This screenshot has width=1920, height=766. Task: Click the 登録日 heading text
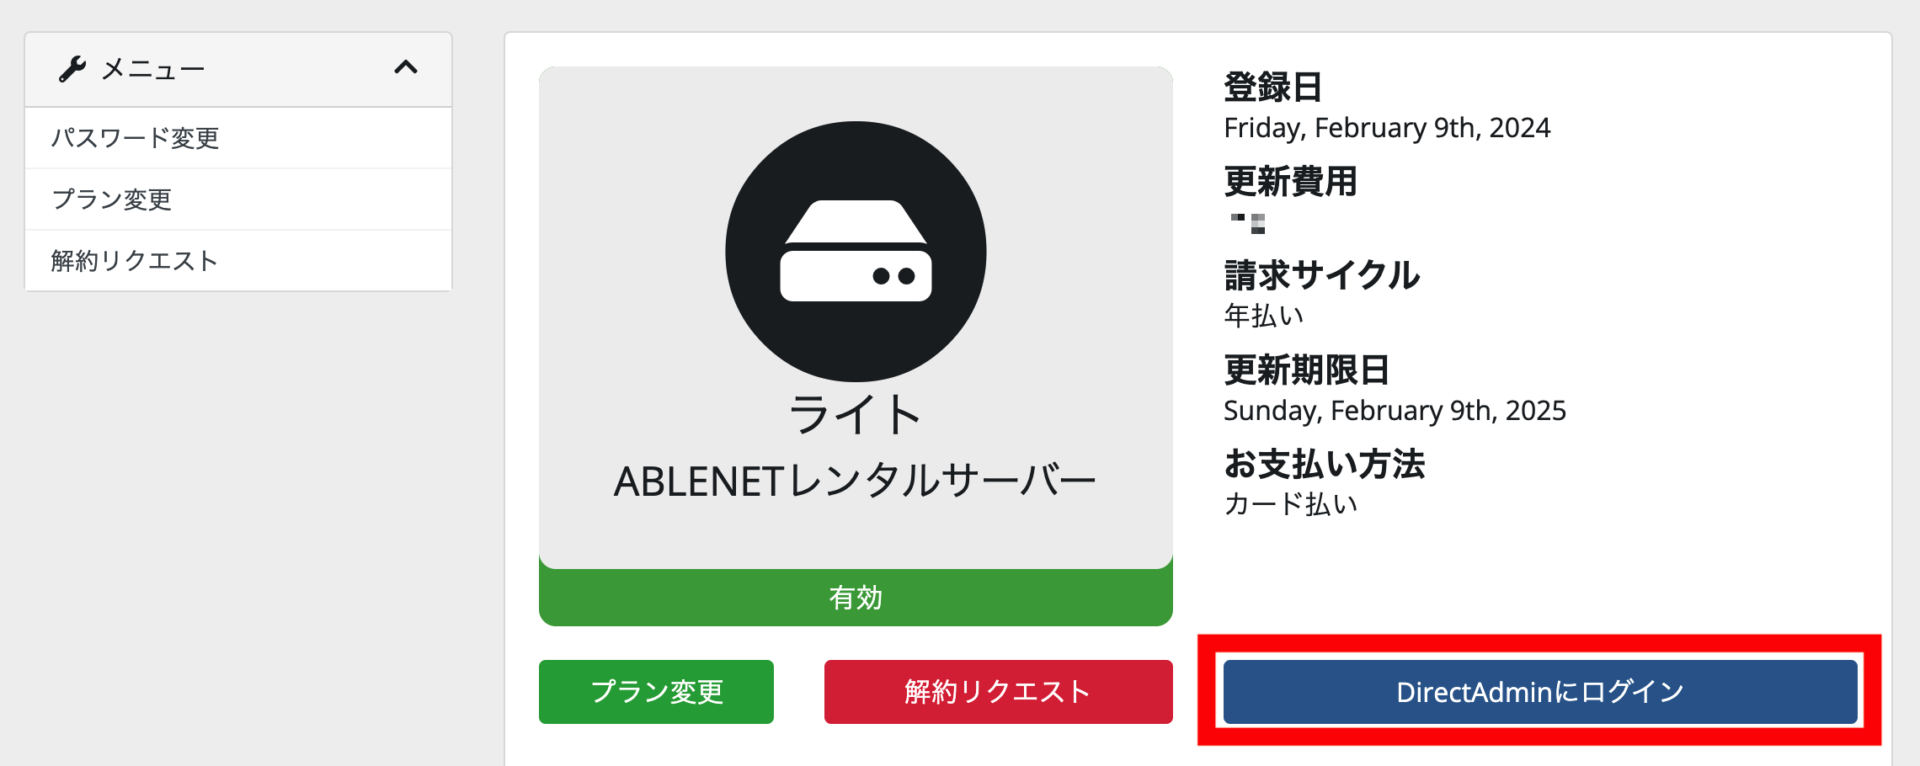pyautogui.click(x=1272, y=87)
